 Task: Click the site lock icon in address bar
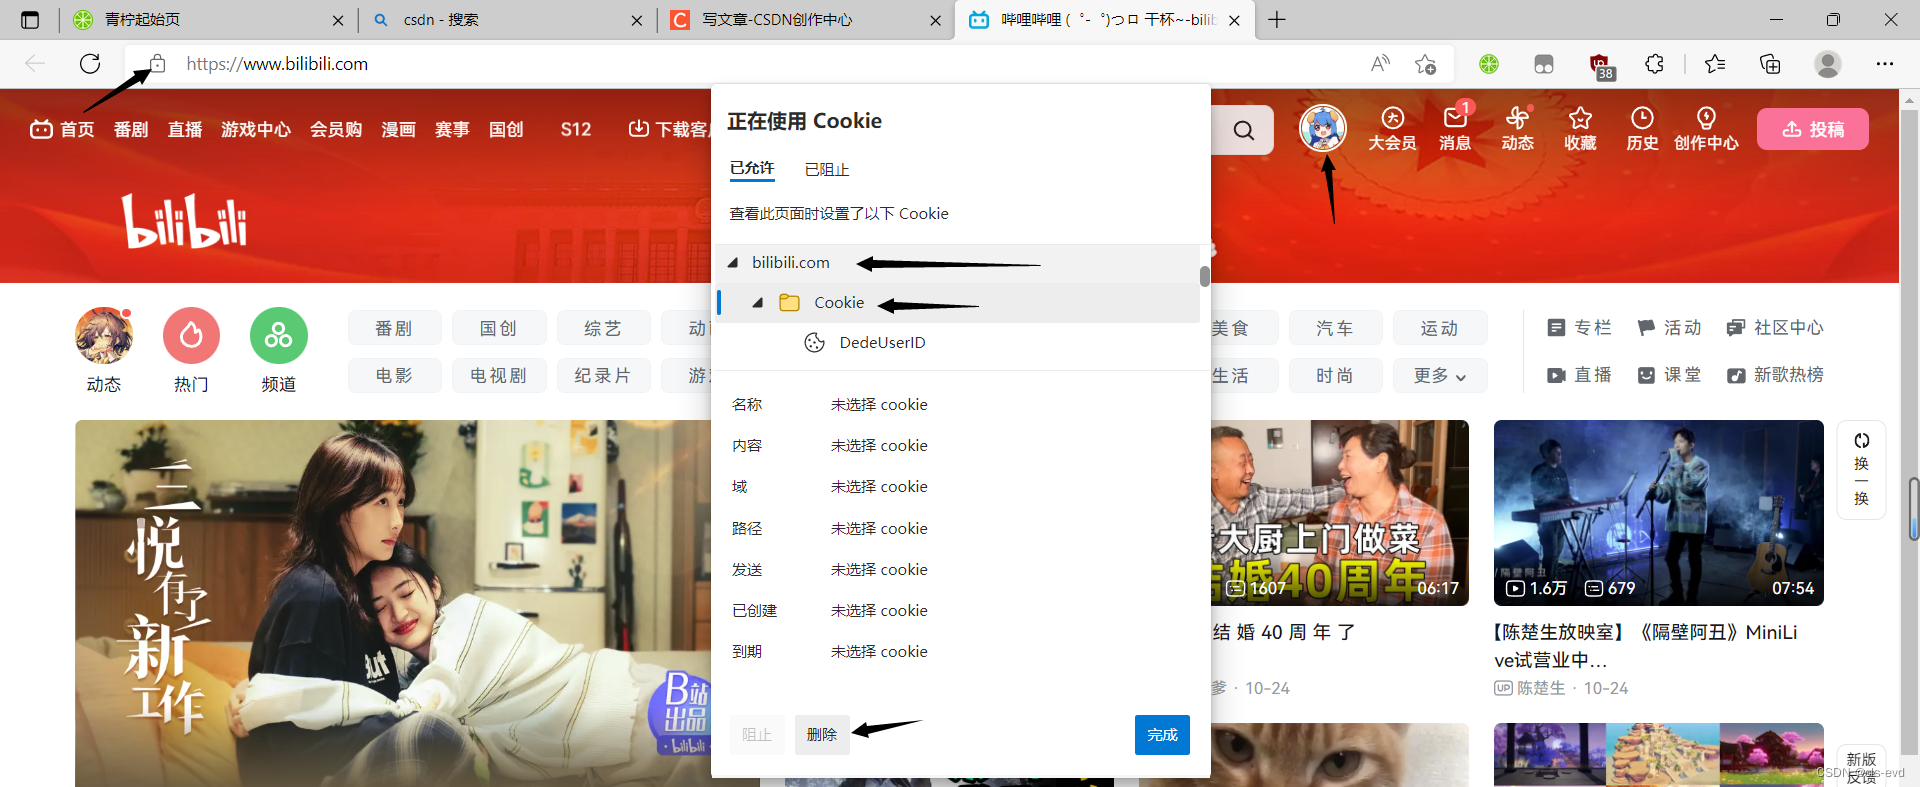158,64
